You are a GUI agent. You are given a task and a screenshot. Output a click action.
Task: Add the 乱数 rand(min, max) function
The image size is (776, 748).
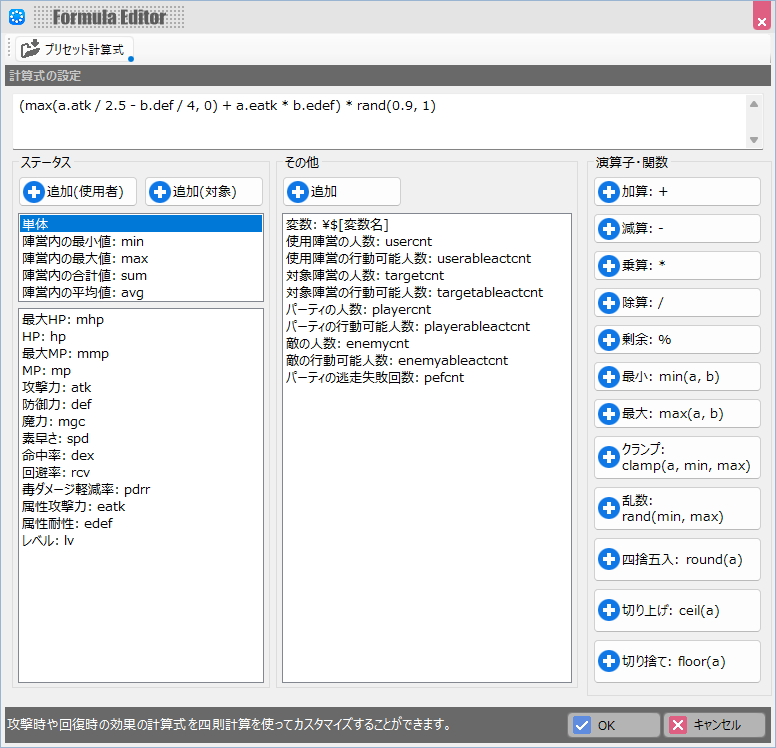pyautogui.click(x=676, y=508)
